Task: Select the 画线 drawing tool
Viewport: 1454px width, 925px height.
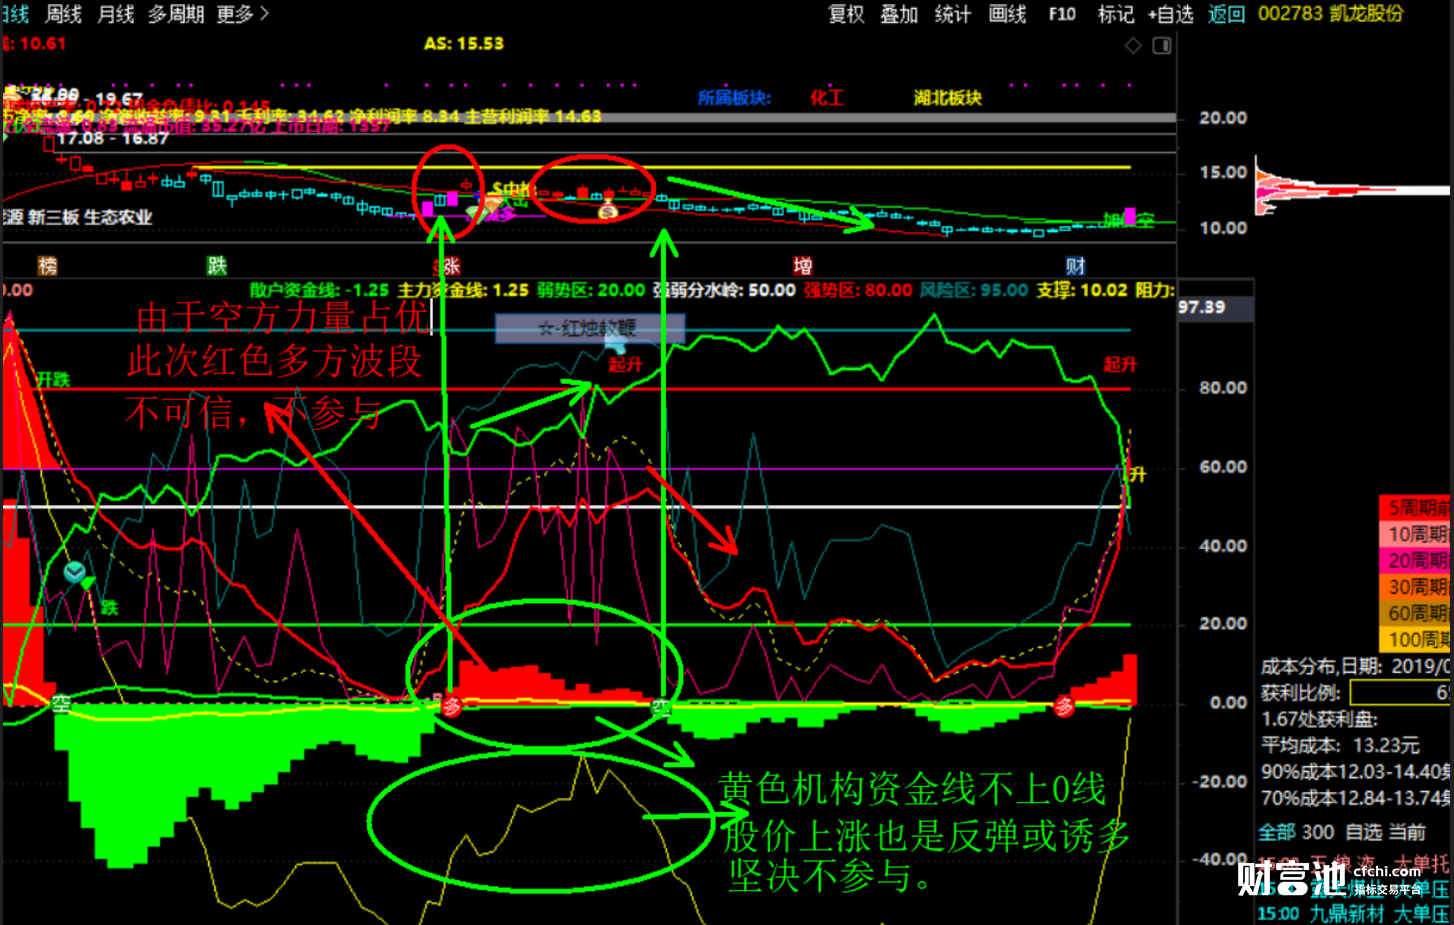Action: click(x=1007, y=14)
